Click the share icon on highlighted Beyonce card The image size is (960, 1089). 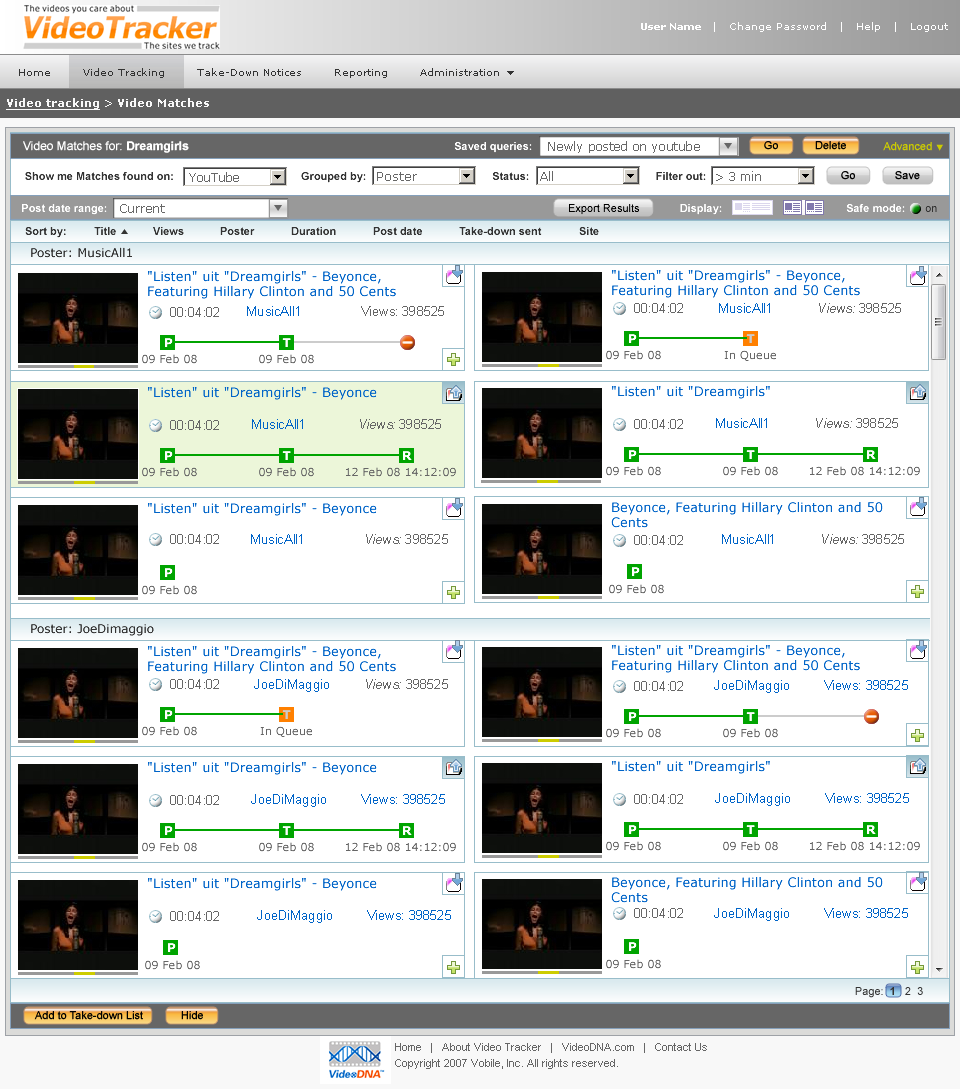454,394
